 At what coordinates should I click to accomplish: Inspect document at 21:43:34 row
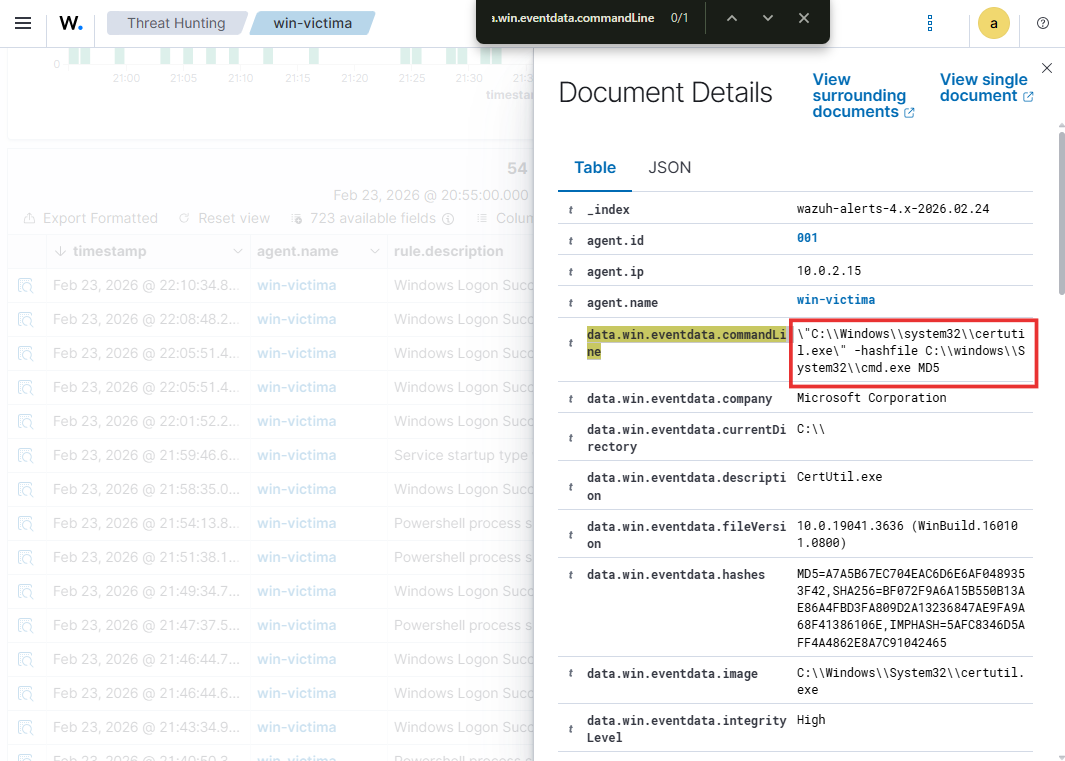click(26, 727)
